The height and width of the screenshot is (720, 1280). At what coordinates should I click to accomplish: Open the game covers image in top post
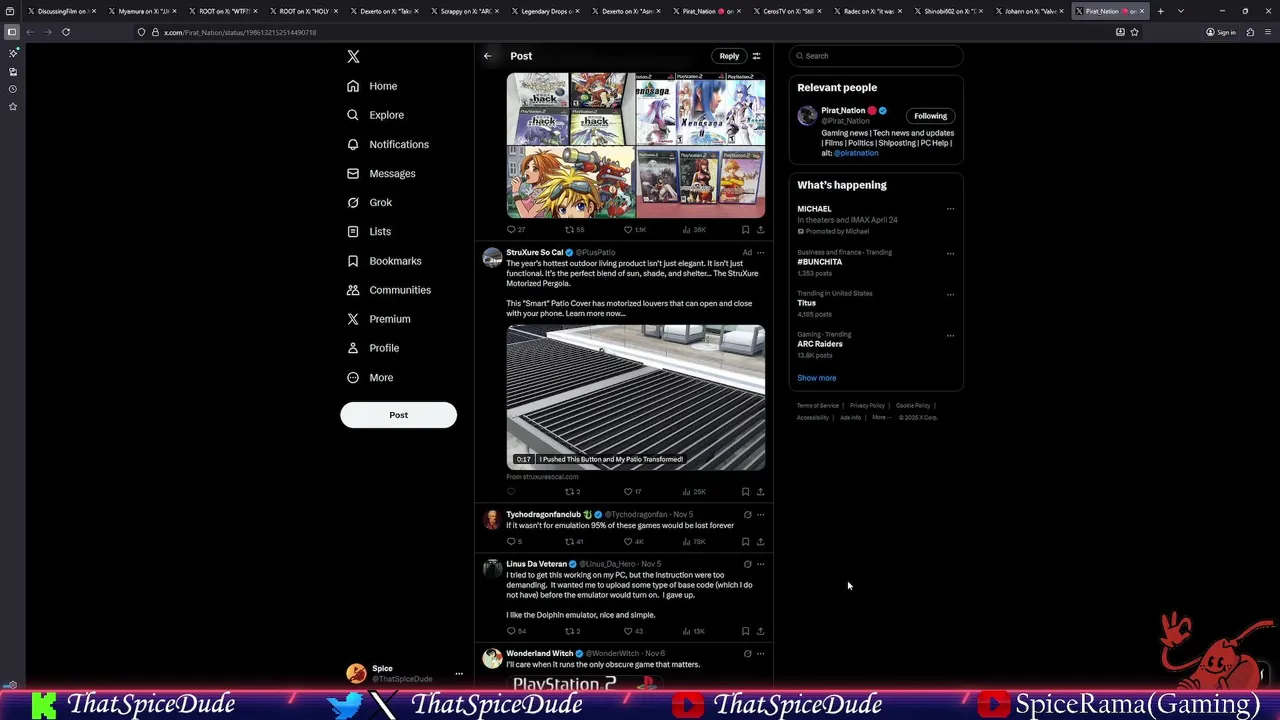tap(636, 146)
